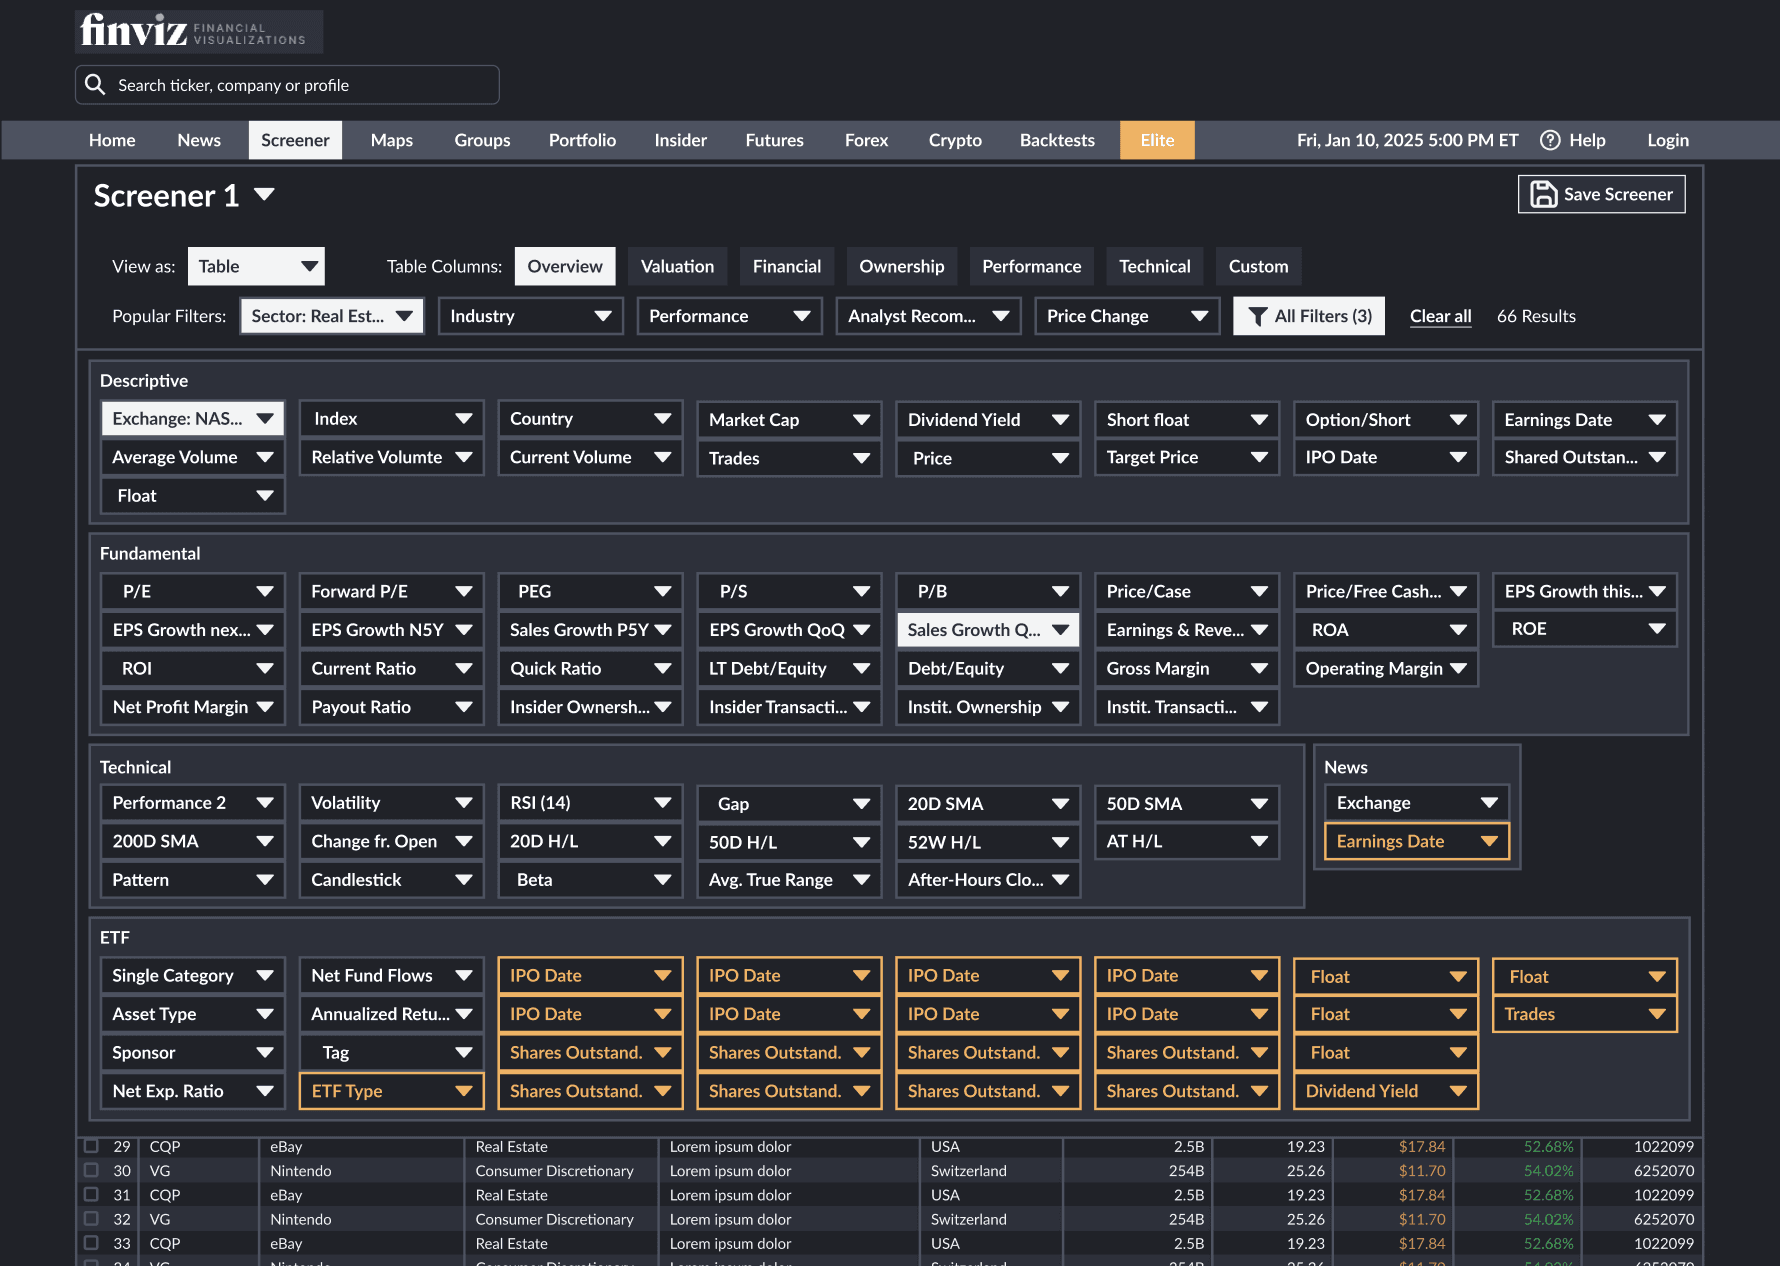The height and width of the screenshot is (1266, 1780).
Task: Open the Market Cap filter dropdown
Action: click(790, 420)
